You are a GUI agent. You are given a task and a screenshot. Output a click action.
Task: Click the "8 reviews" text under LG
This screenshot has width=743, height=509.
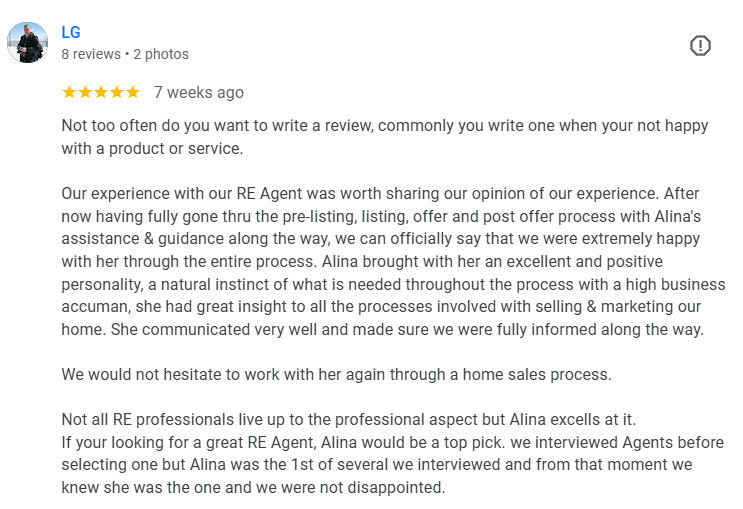(90, 54)
